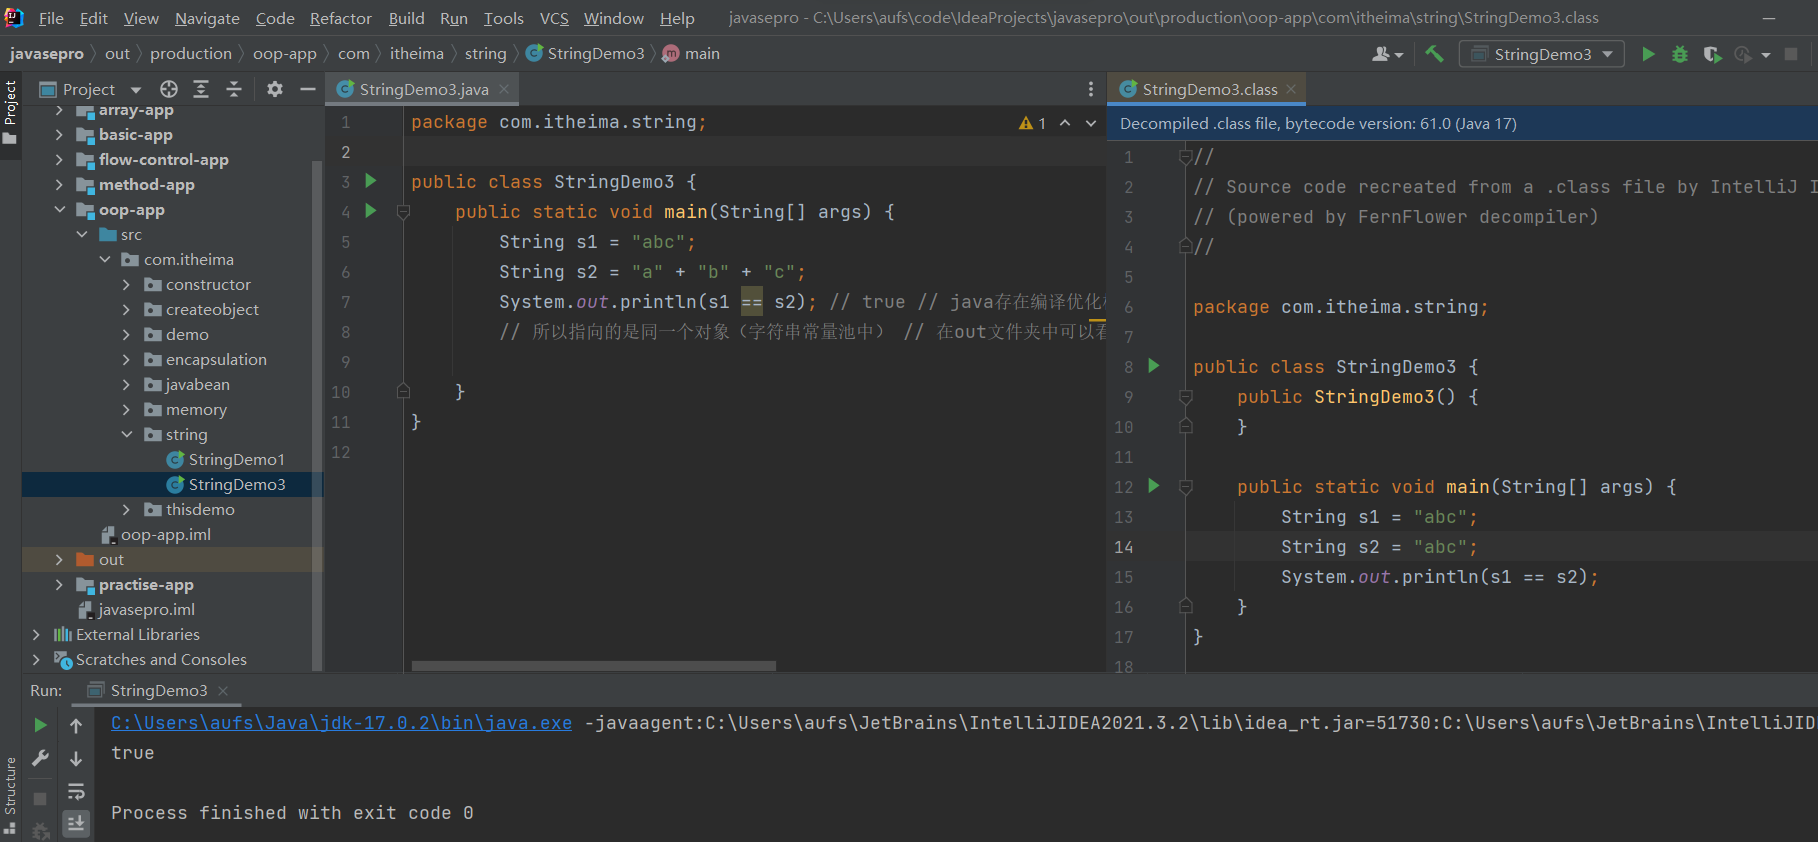Open Project panel gear options
Image resolution: width=1818 pixels, height=842 pixels.
[275, 89]
